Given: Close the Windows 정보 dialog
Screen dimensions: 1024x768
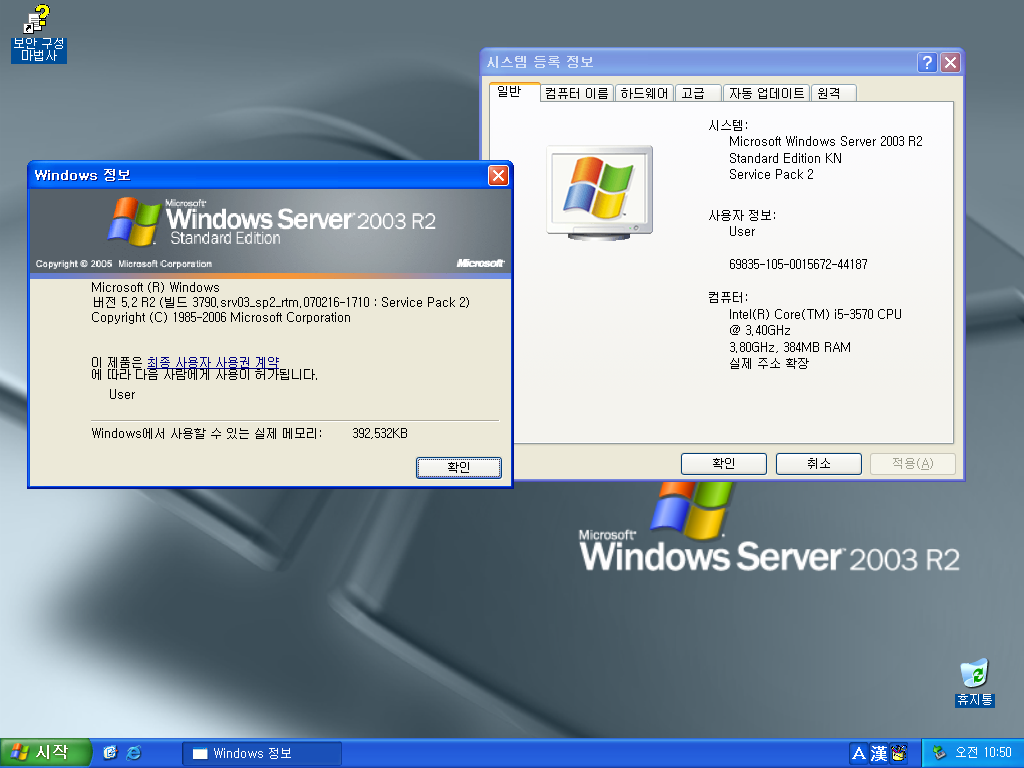Looking at the screenshot, I should pos(498,175).
